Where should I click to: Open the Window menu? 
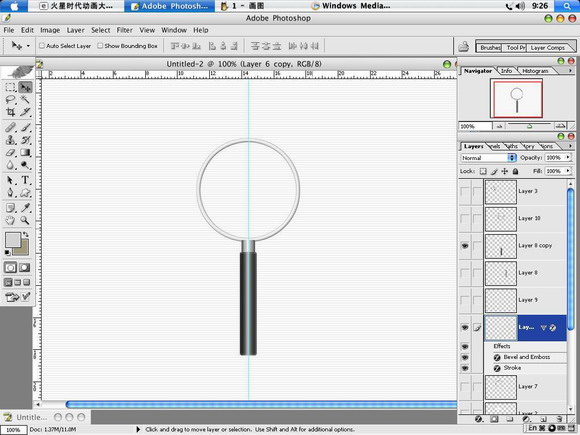(174, 30)
